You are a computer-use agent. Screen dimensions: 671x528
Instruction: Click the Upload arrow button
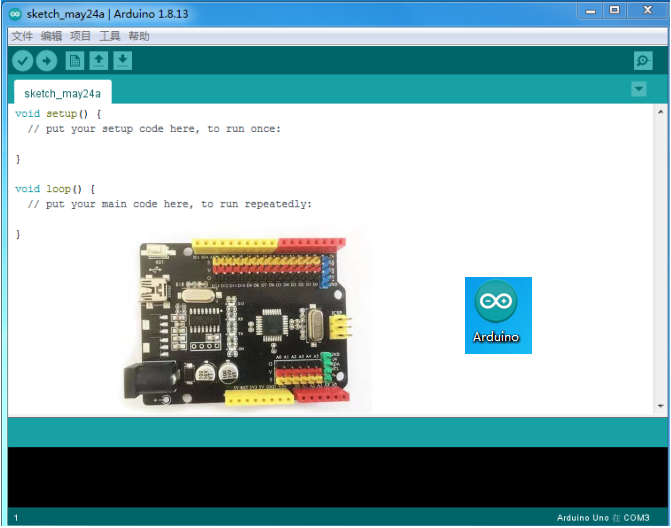coord(47,61)
